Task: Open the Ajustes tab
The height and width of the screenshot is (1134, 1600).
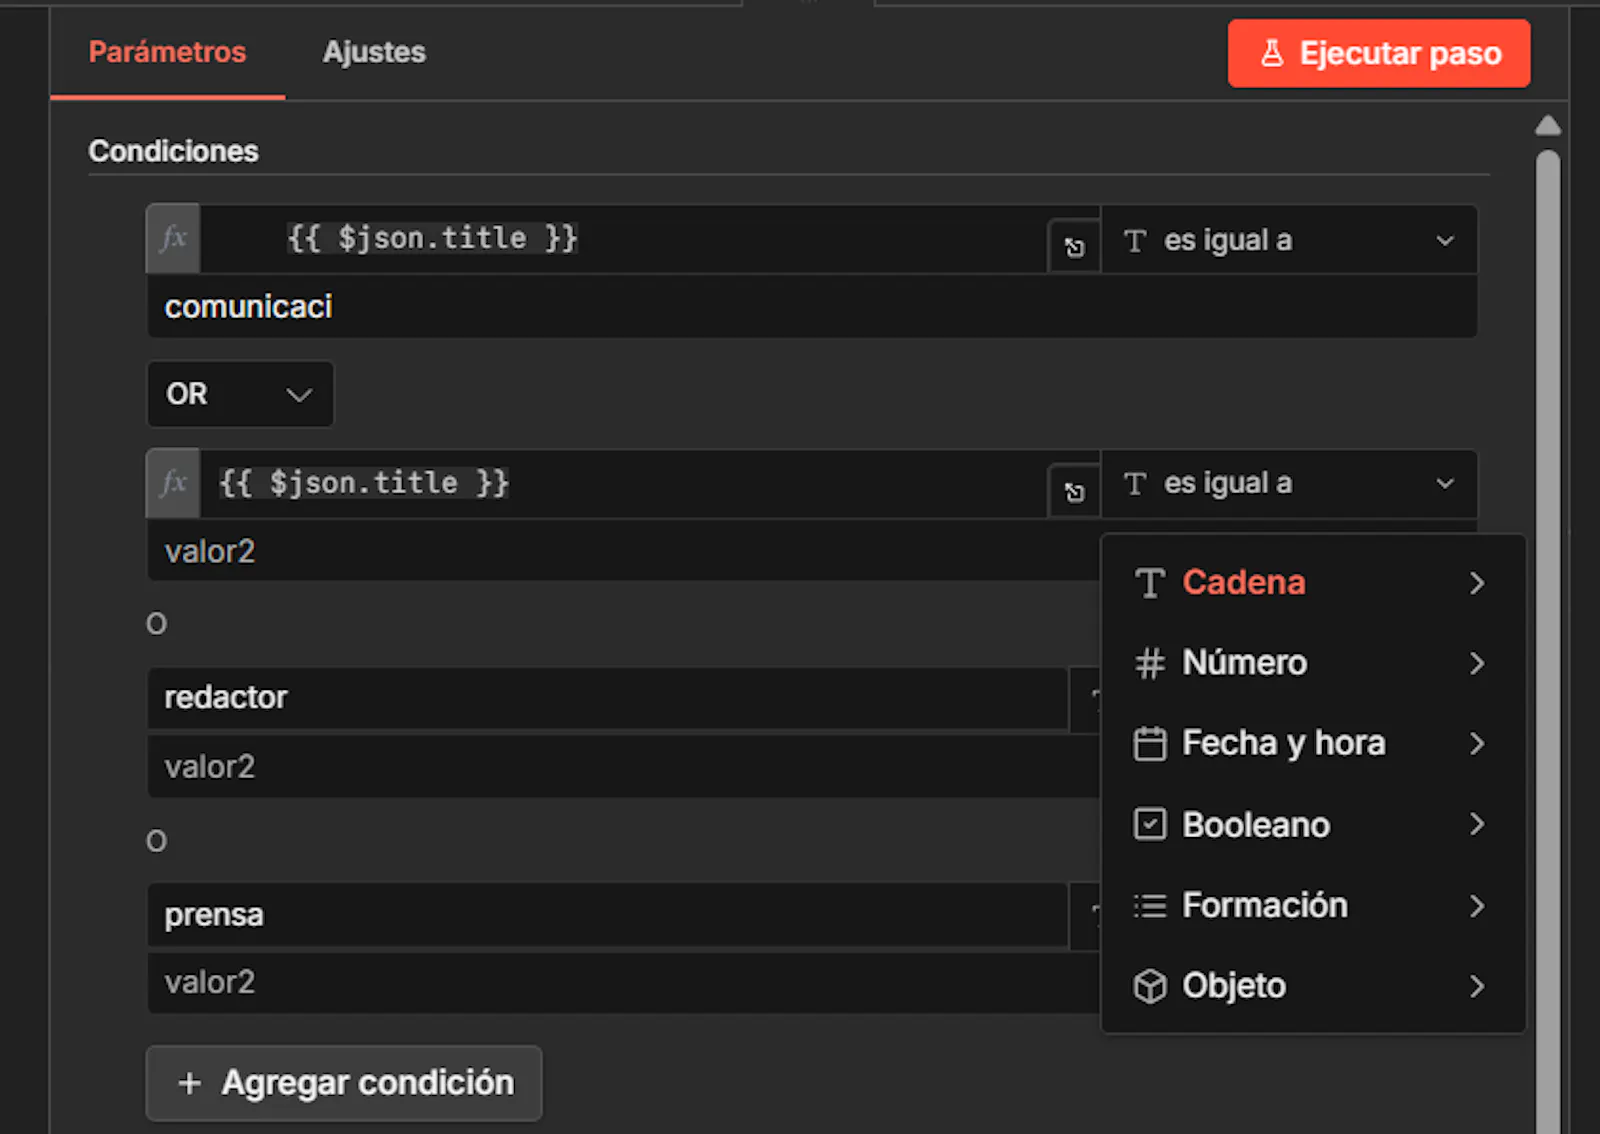Action: [374, 52]
